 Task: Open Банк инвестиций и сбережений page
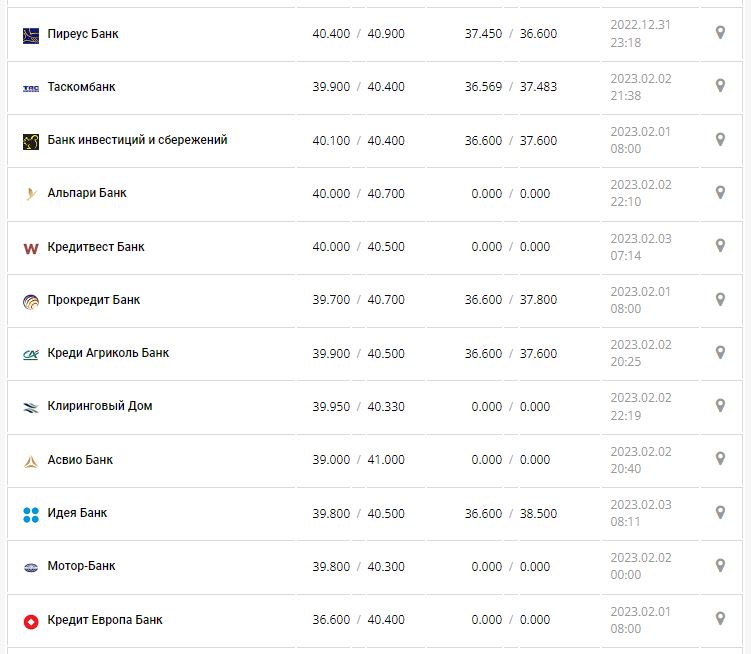[137, 140]
